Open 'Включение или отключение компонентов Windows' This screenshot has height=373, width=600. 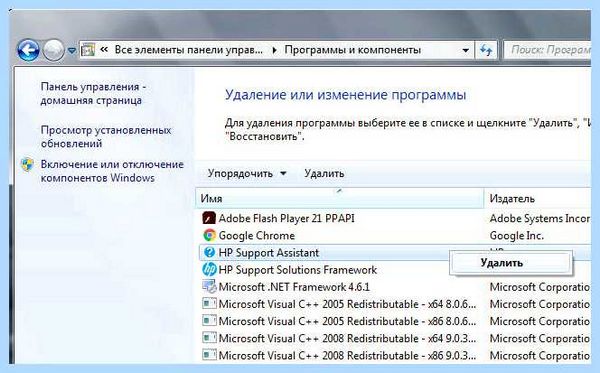click(112, 171)
